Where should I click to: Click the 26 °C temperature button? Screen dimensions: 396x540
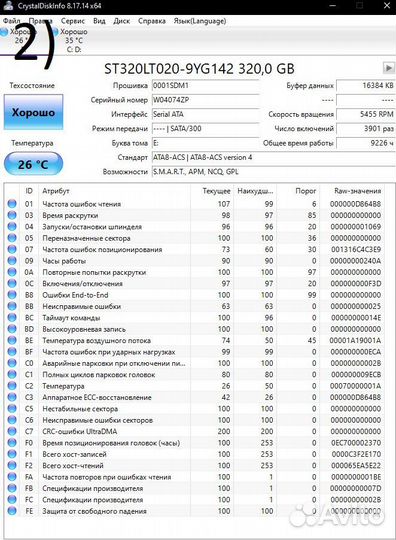[x=33, y=164]
